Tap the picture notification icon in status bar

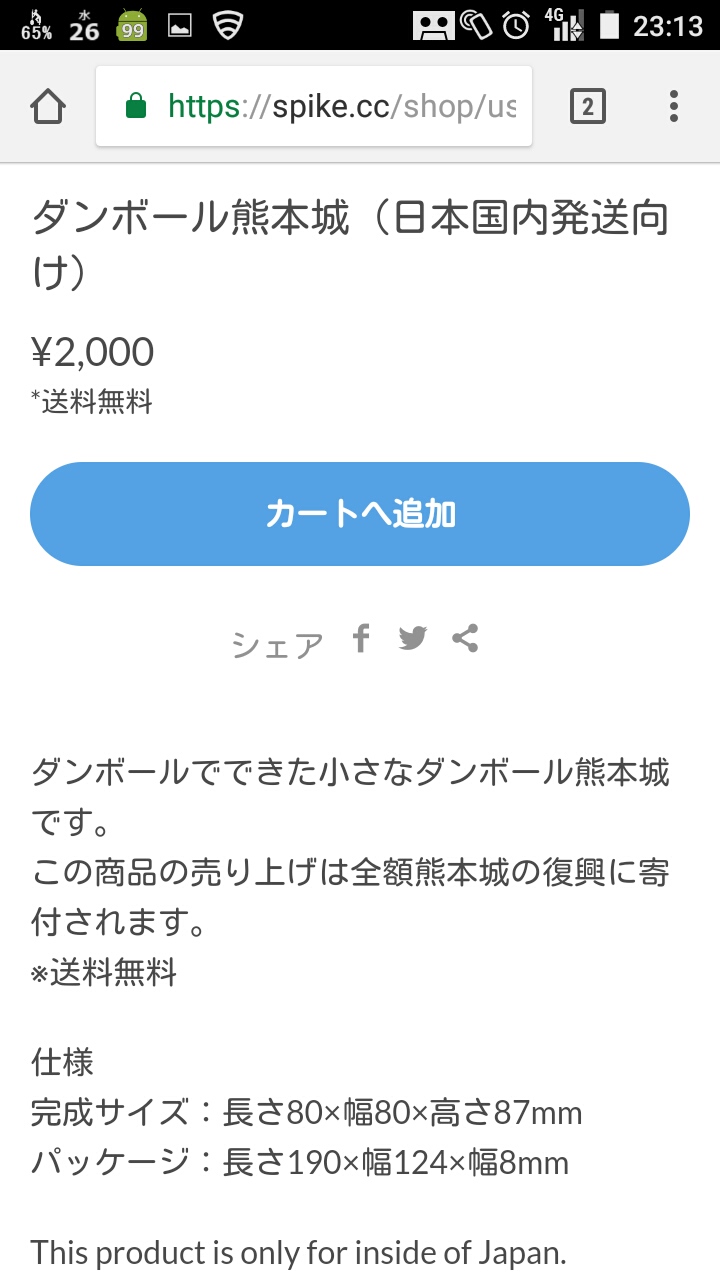[180, 25]
